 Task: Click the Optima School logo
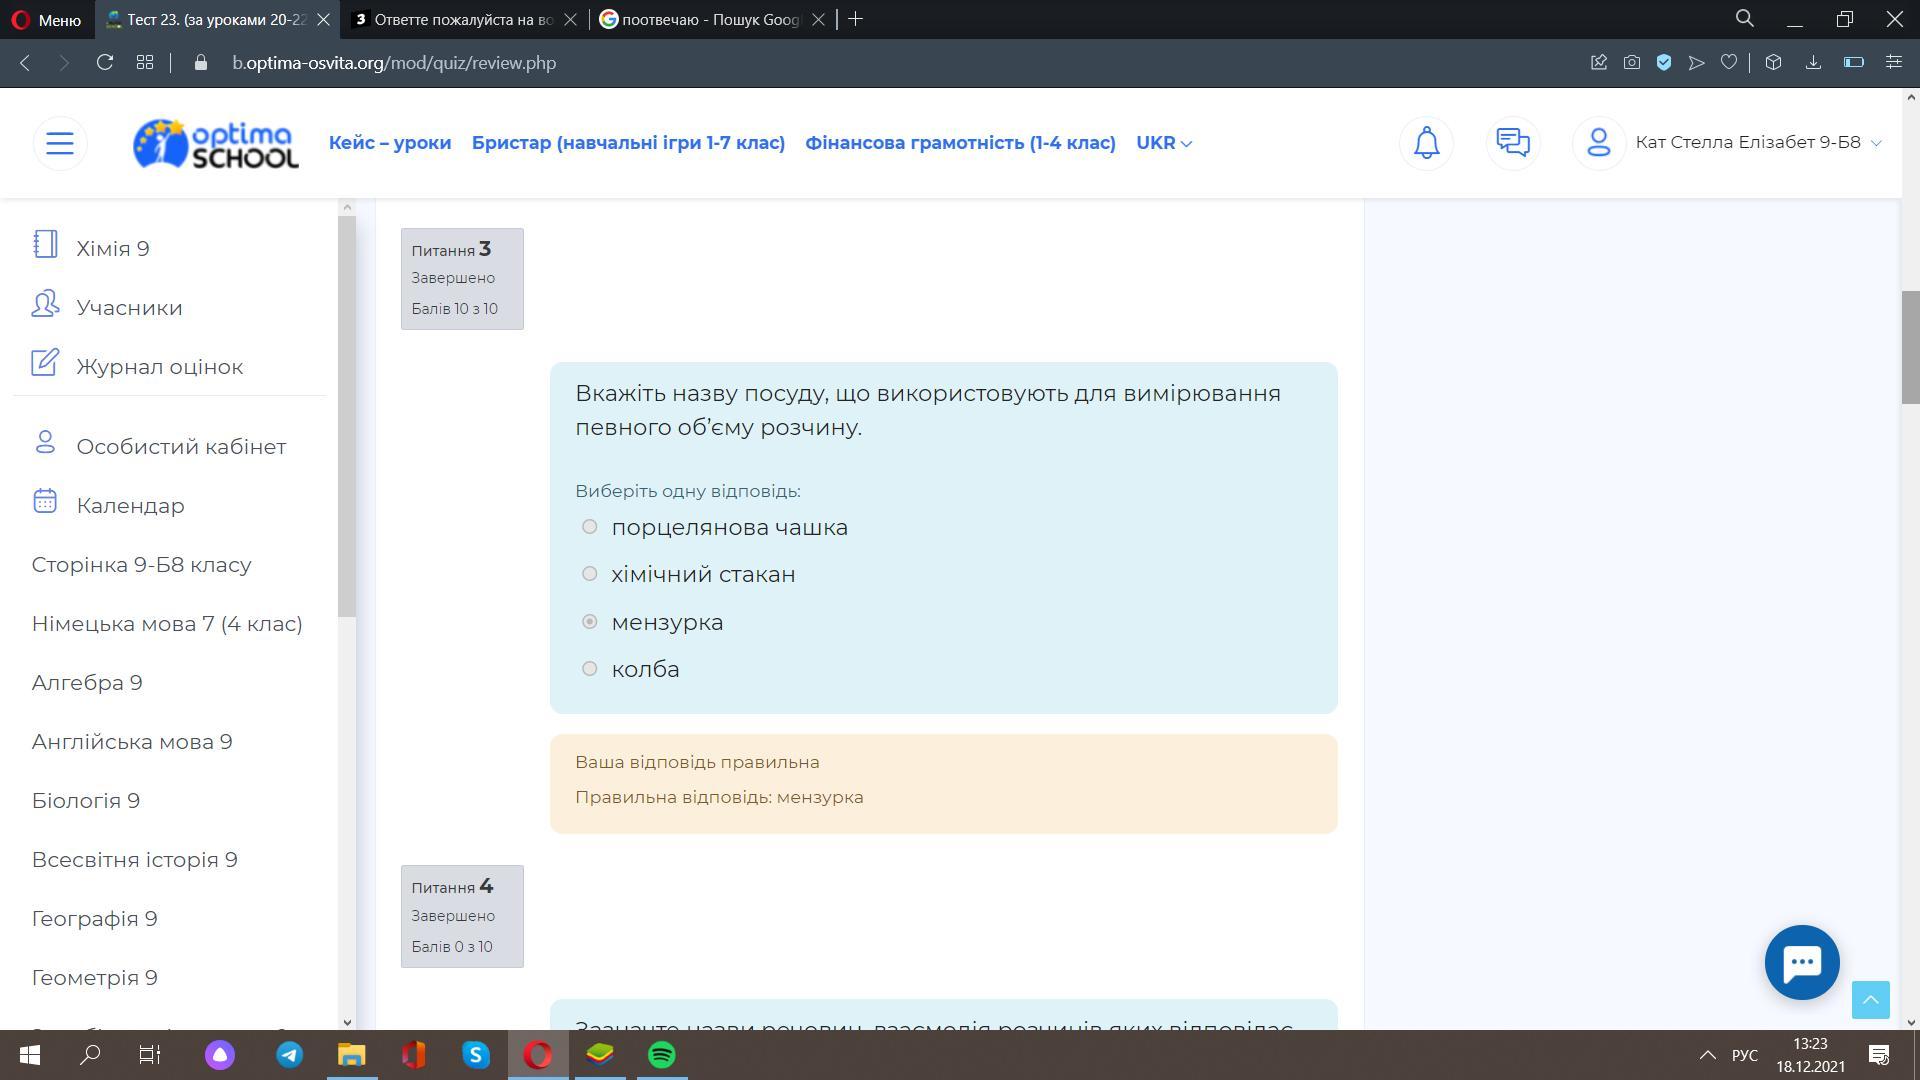point(216,144)
